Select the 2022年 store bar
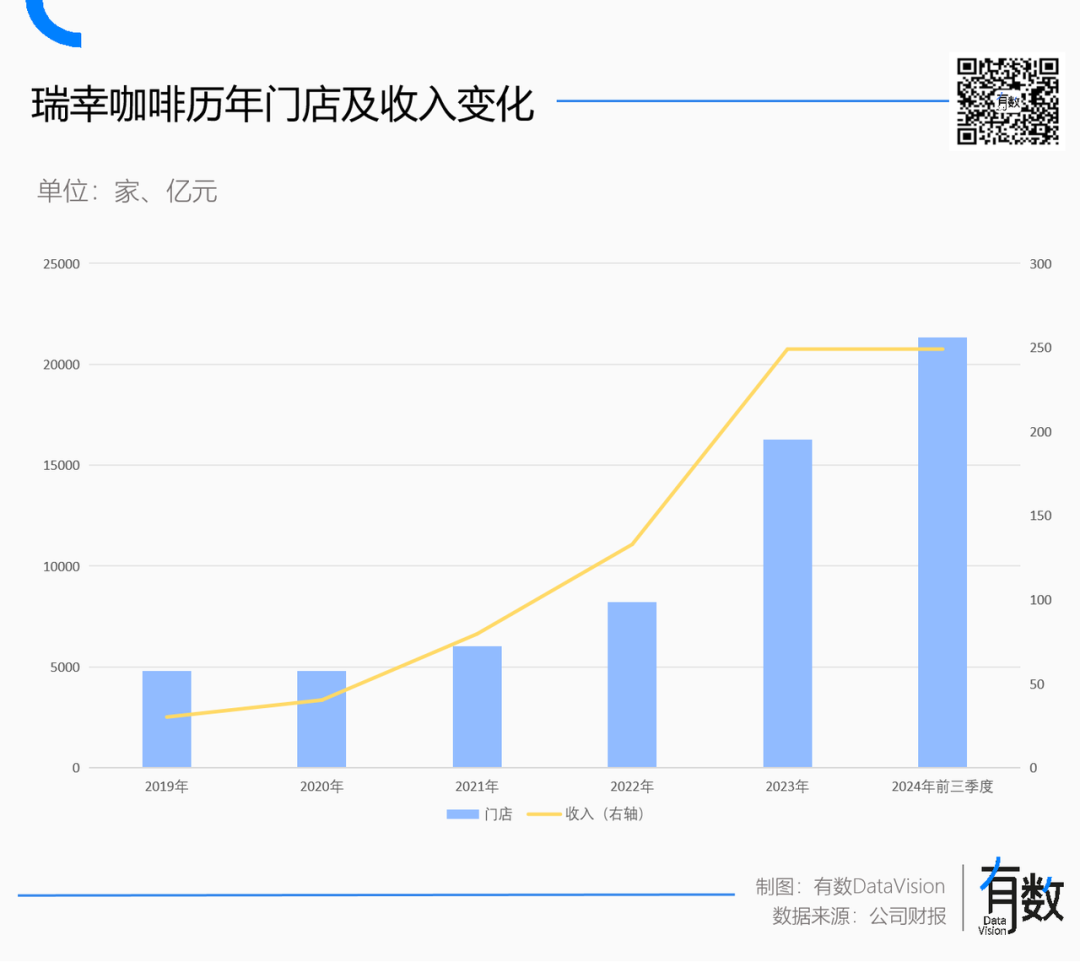The width and height of the screenshot is (1080, 962). [x=632, y=684]
